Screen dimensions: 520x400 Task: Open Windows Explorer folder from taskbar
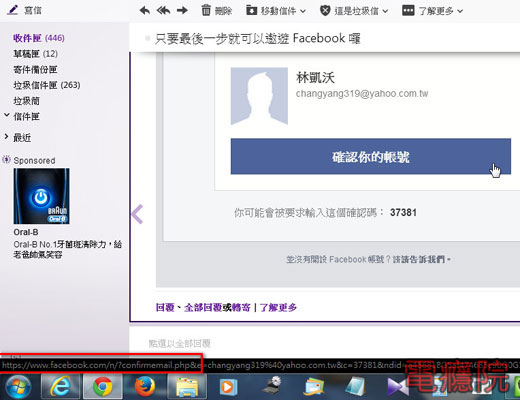click(187, 387)
